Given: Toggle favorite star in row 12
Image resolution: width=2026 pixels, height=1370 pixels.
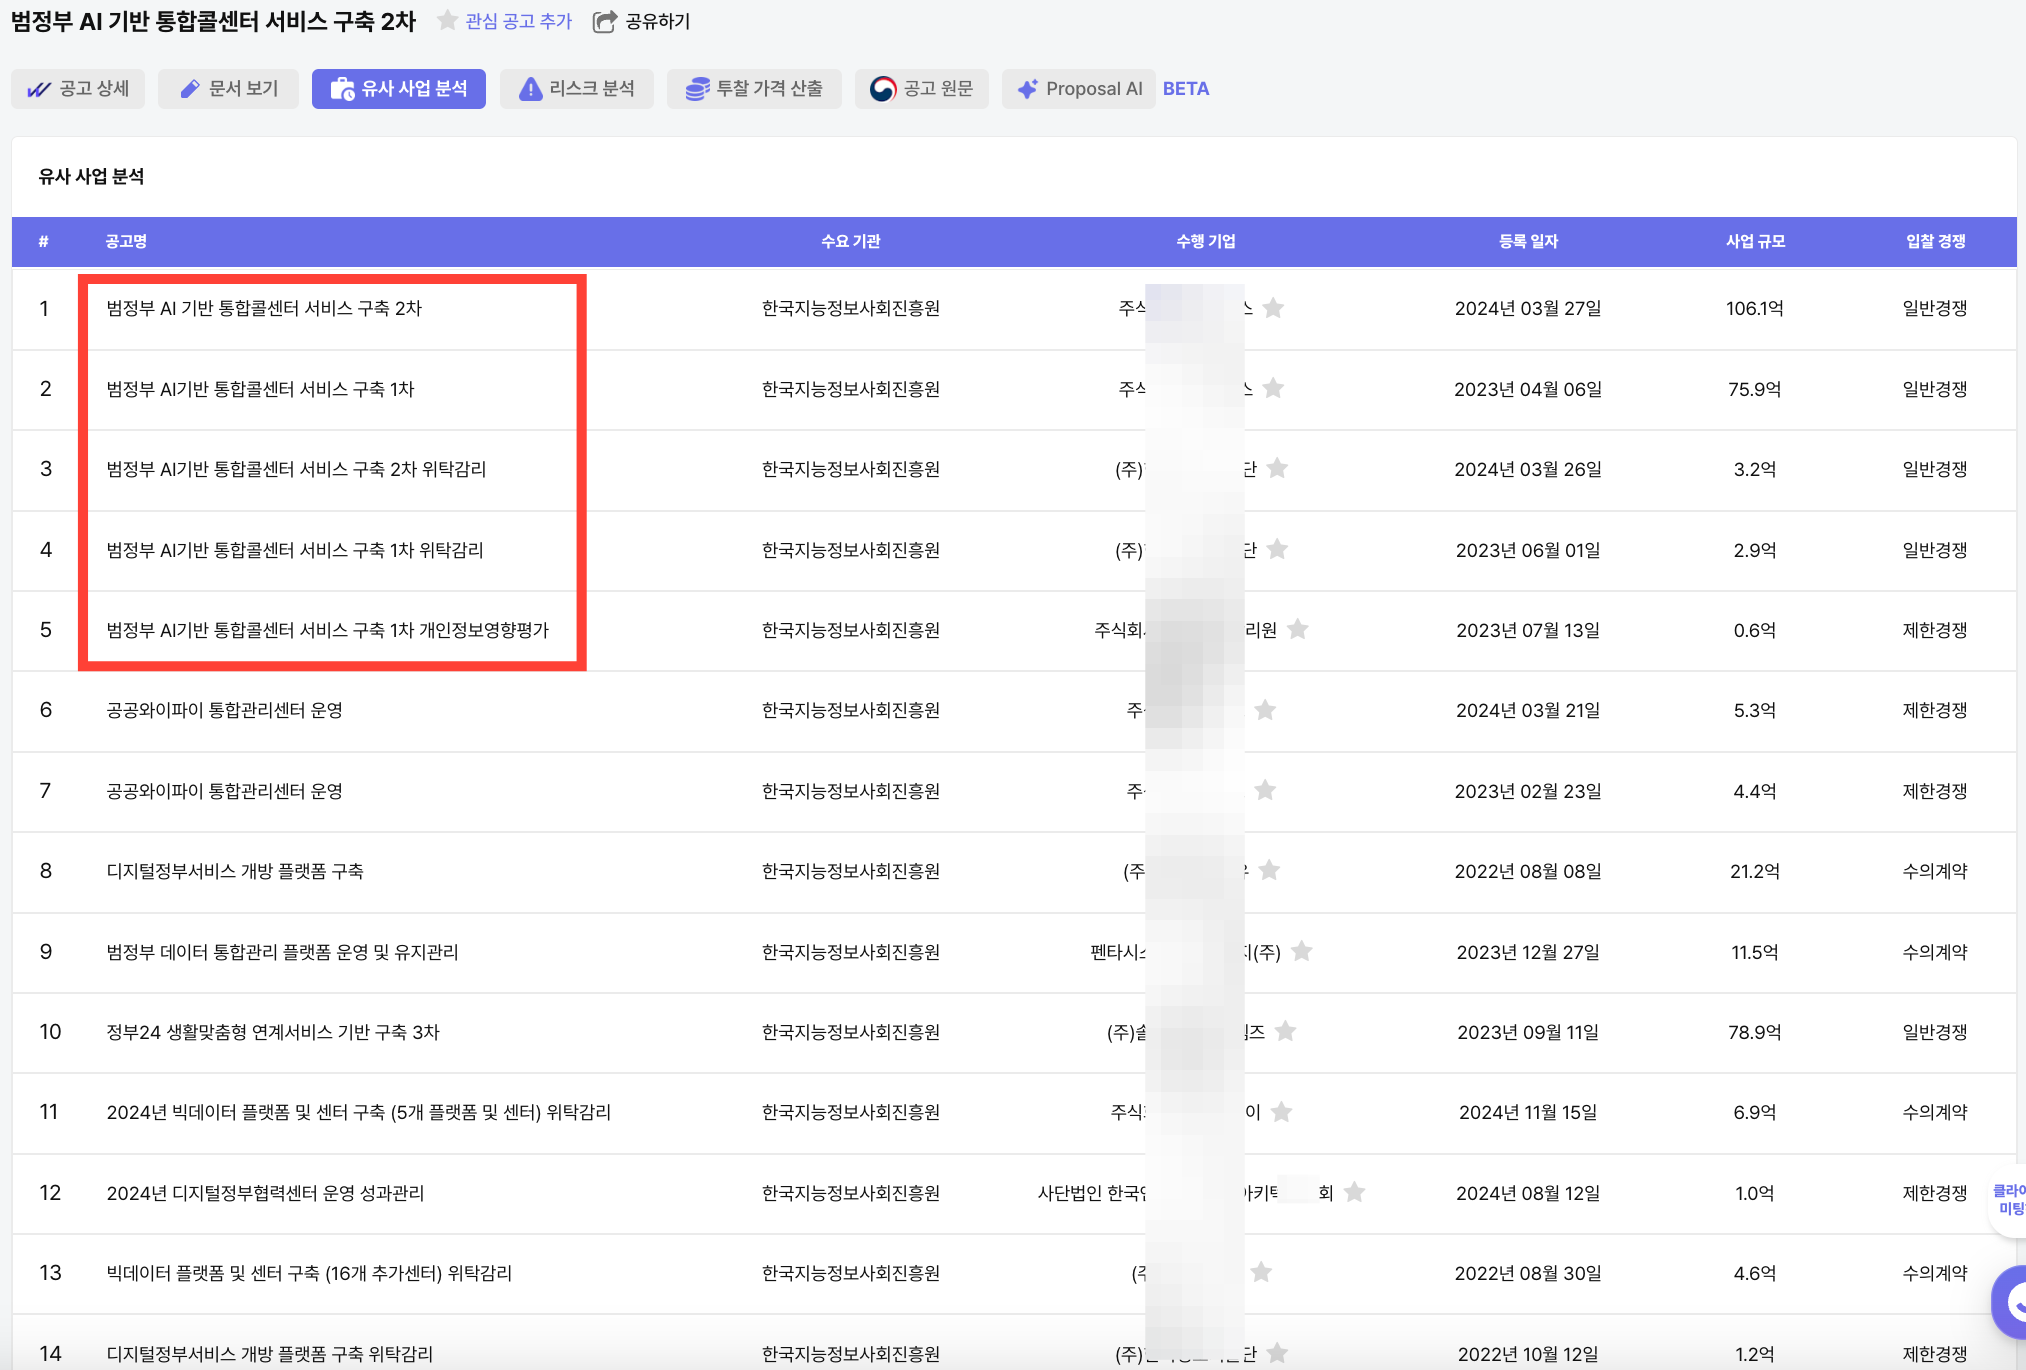Looking at the screenshot, I should (x=1354, y=1192).
